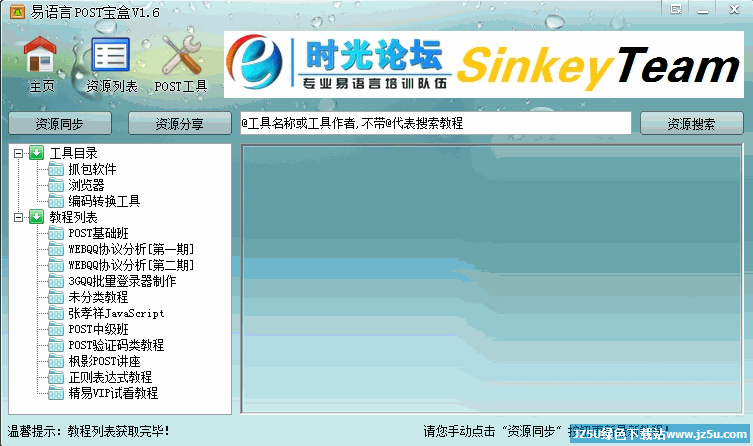Click folder icon beside 编码转换工具
Screen dimensions: 753x446
(56, 201)
